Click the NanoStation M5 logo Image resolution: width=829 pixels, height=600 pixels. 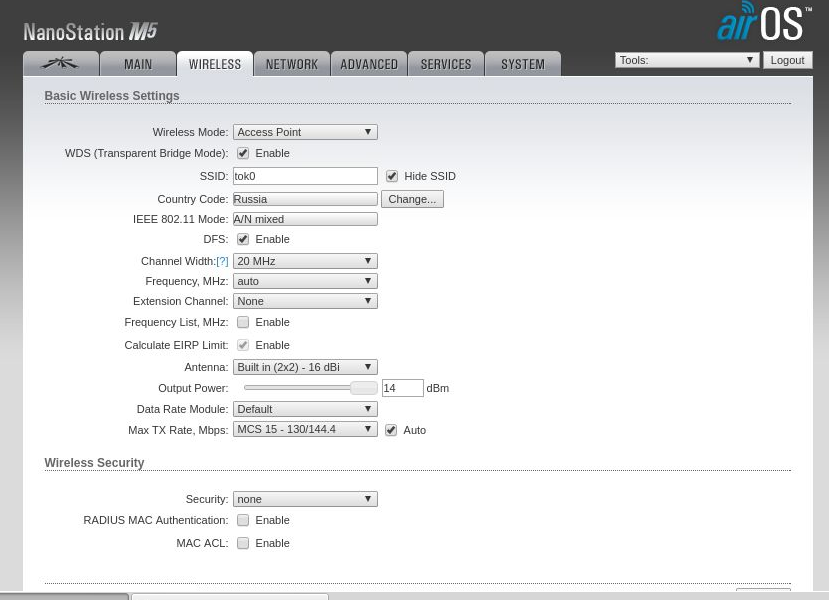pyautogui.click(x=91, y=32)
